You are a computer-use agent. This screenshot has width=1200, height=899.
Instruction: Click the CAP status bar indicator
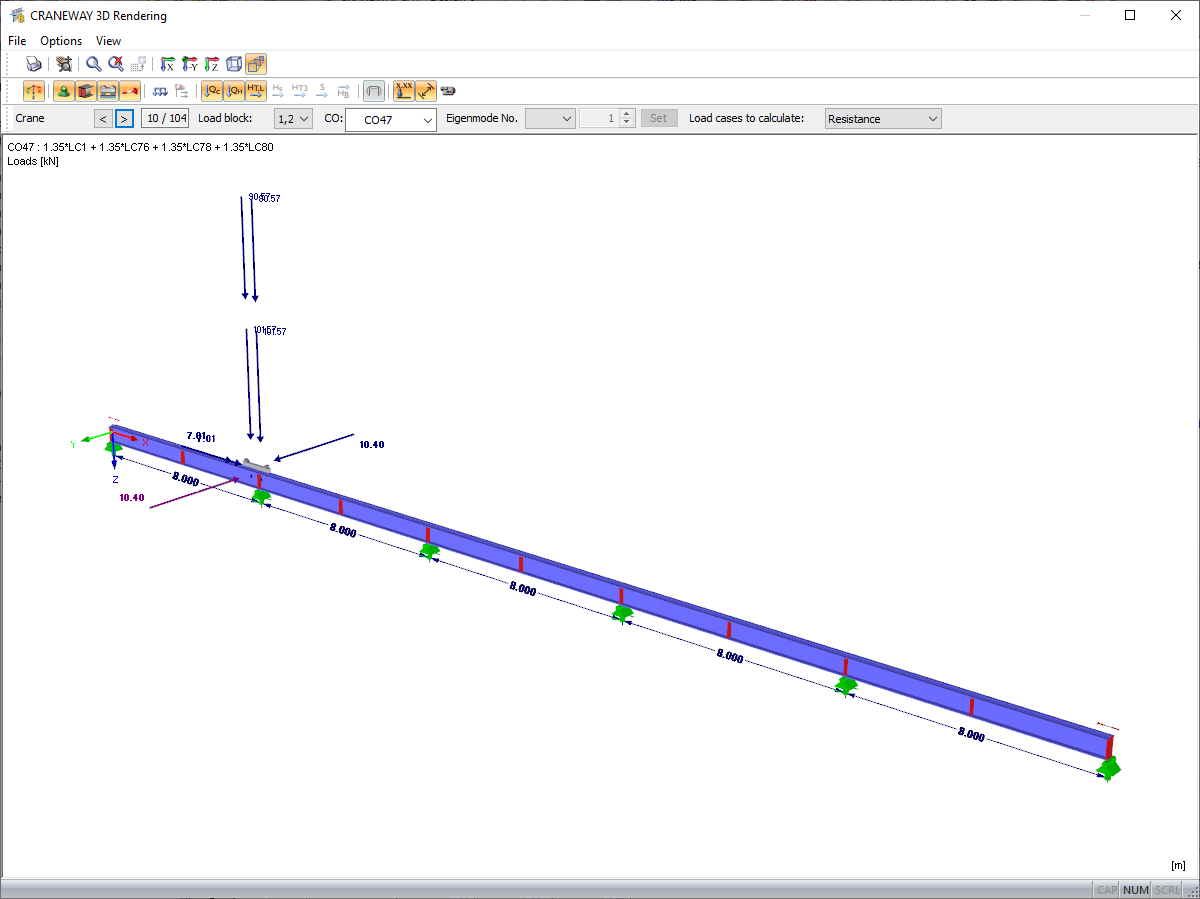coord(1107,890)
